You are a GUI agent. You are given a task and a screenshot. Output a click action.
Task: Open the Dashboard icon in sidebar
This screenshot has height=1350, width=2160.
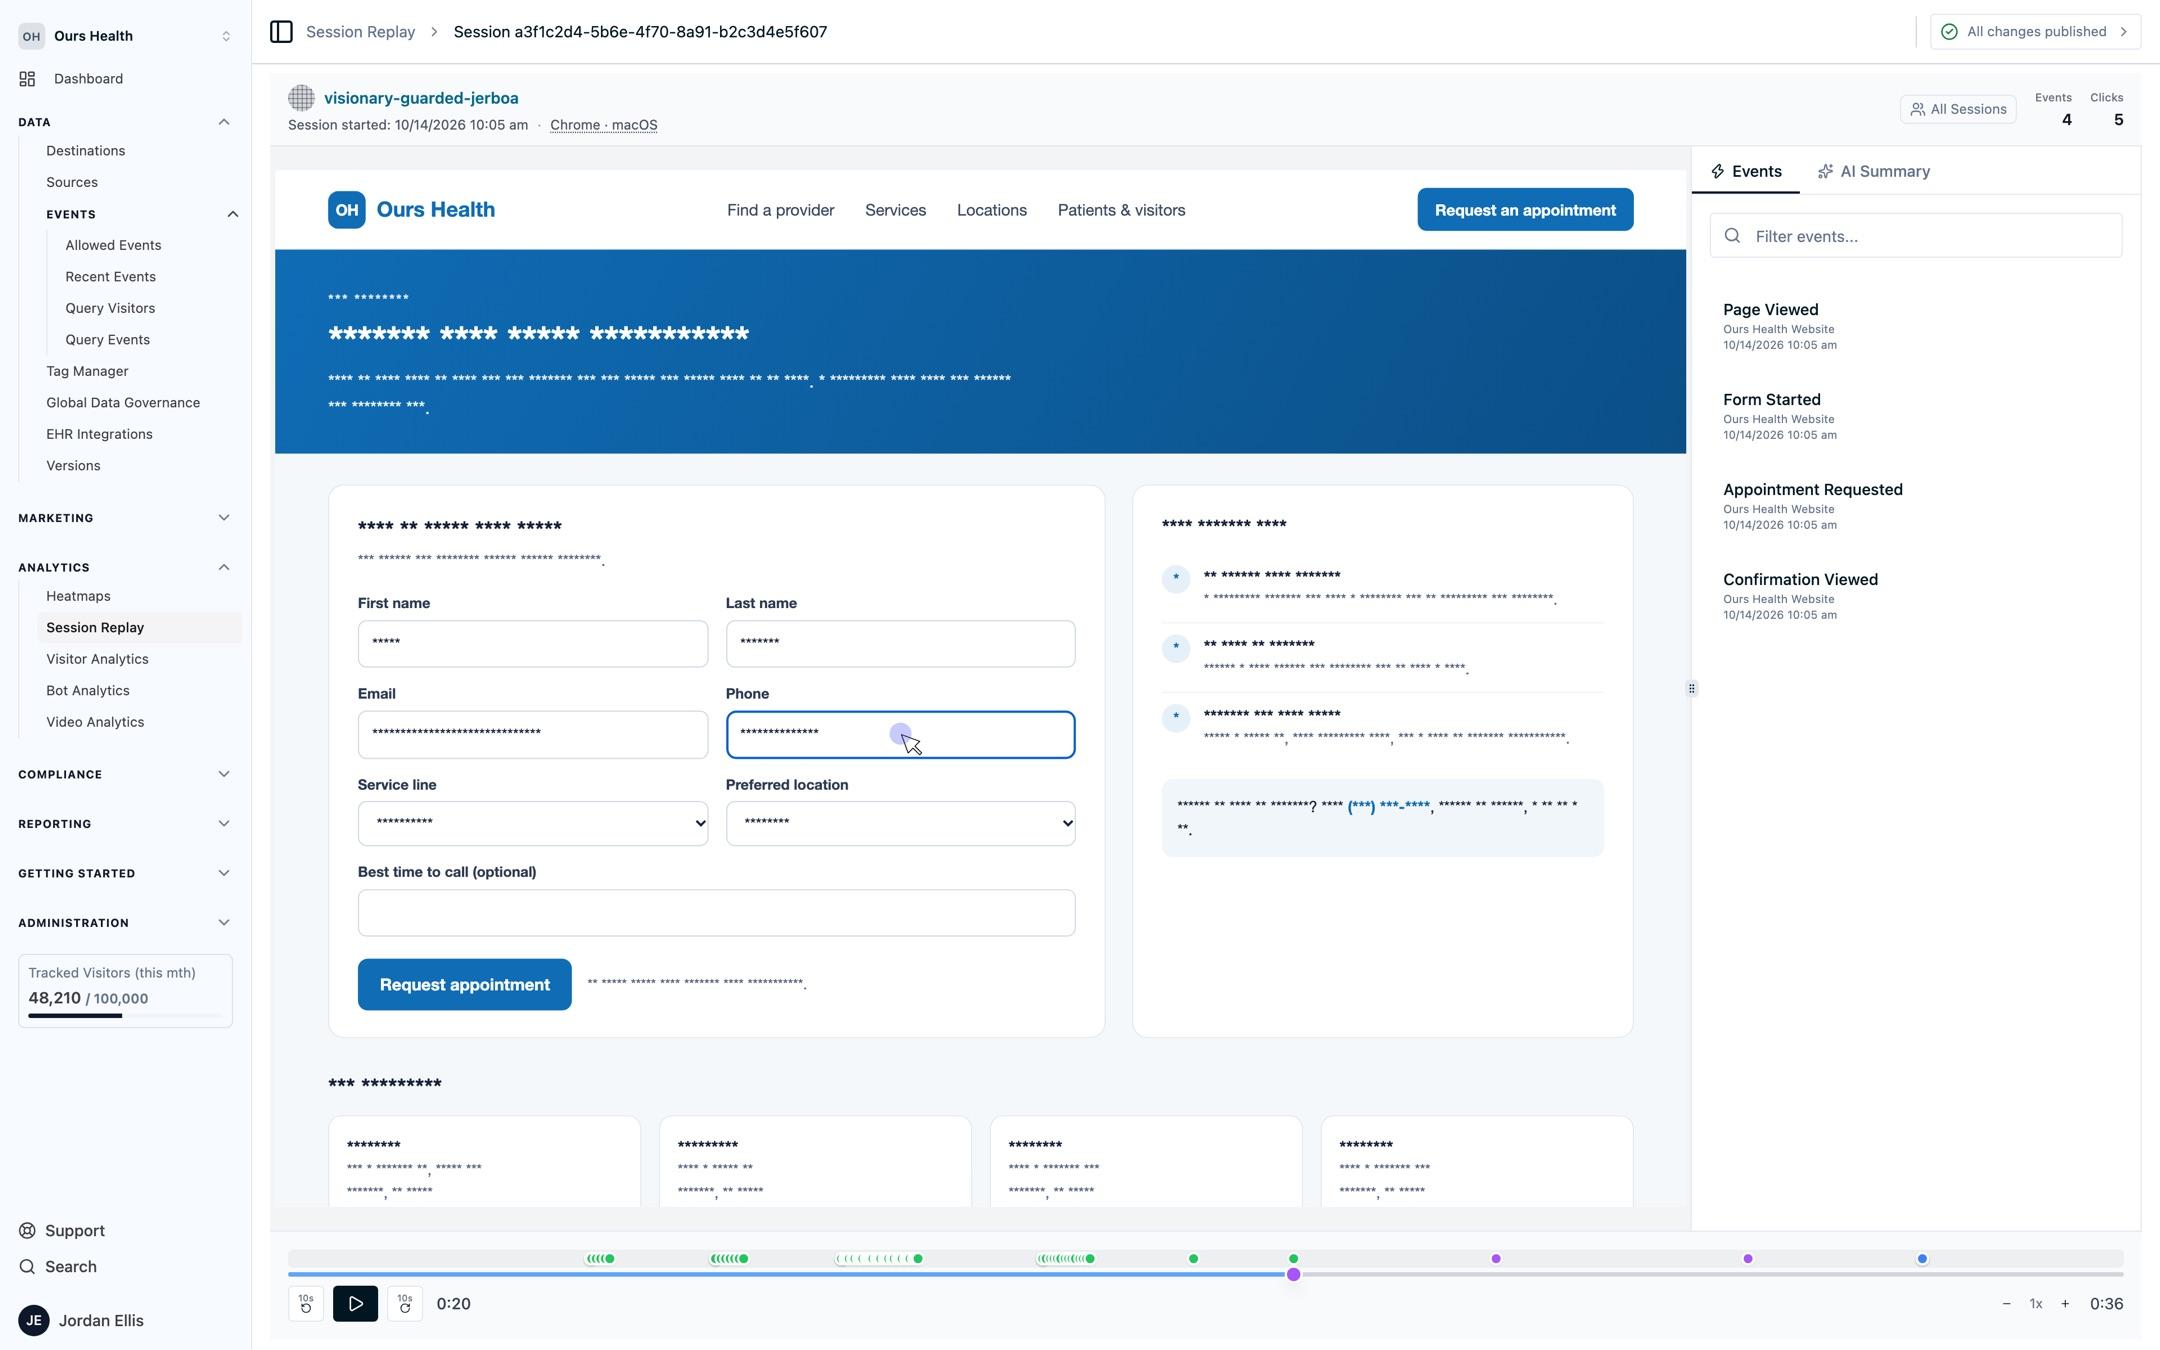click(x=28, y=79)
